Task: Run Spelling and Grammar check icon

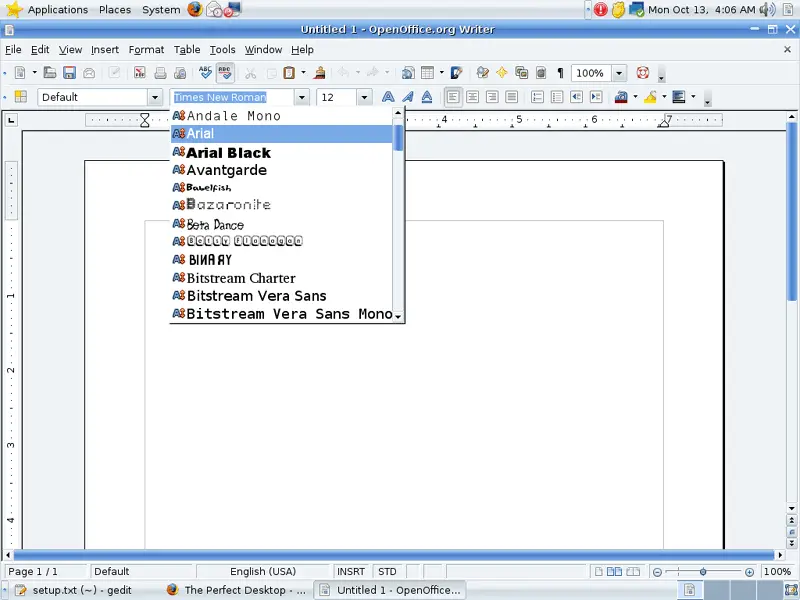Action: point(205,73)
